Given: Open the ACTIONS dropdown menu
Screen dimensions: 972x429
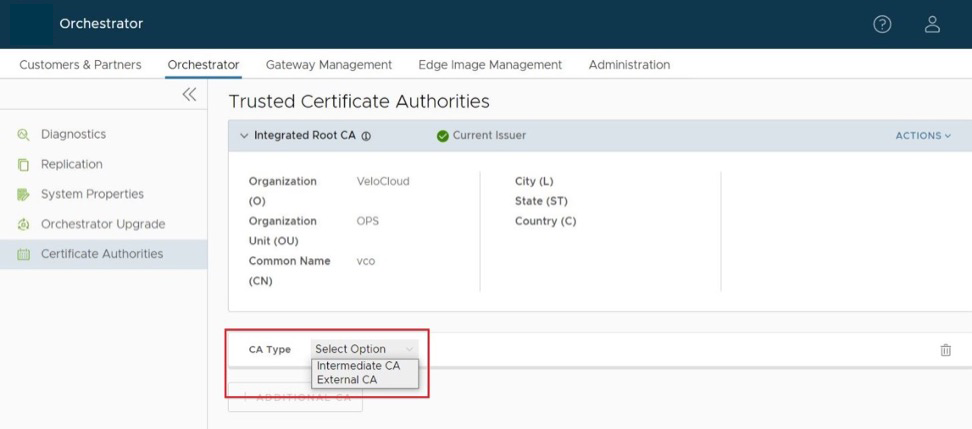Looking at the screenshot, I should [x=922, y=136].
